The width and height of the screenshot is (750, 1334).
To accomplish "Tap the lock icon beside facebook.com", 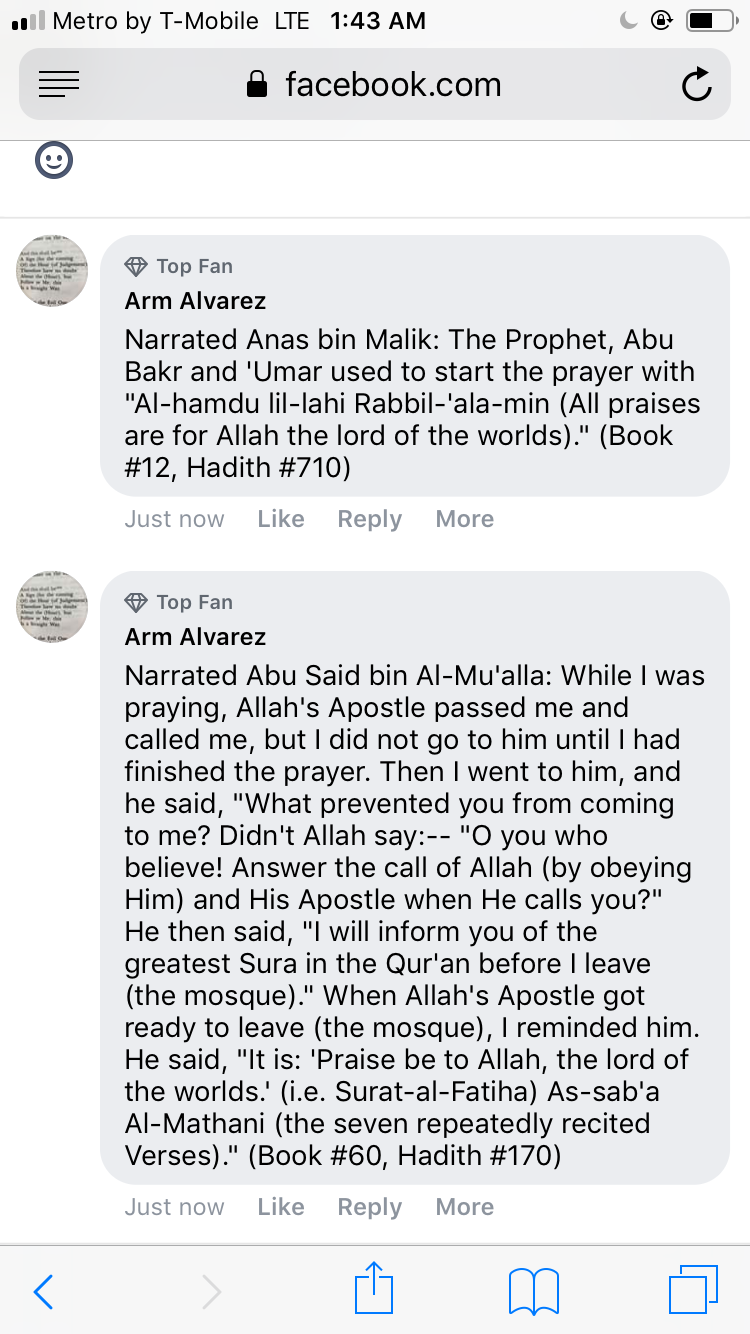I will (258, 85).
